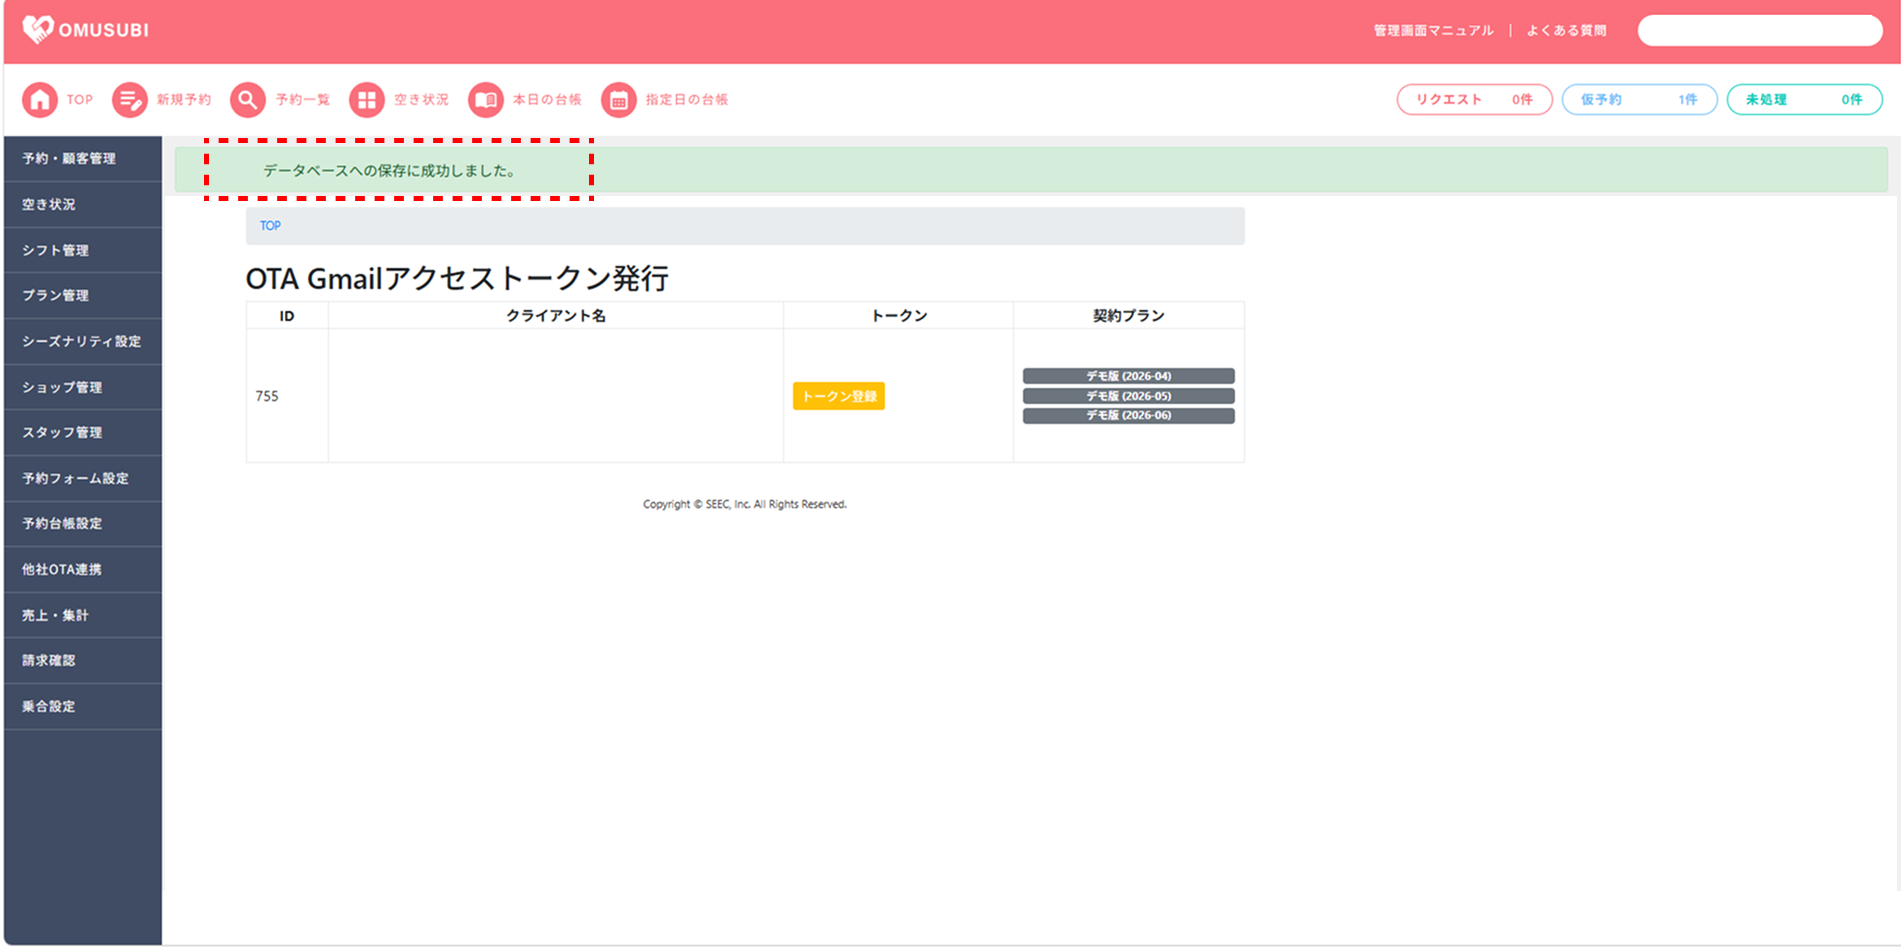The height and width of the screenshot is (949, 1901).
Task: Show 未処理 0件 list
Action: click(x=1804, y=100)
